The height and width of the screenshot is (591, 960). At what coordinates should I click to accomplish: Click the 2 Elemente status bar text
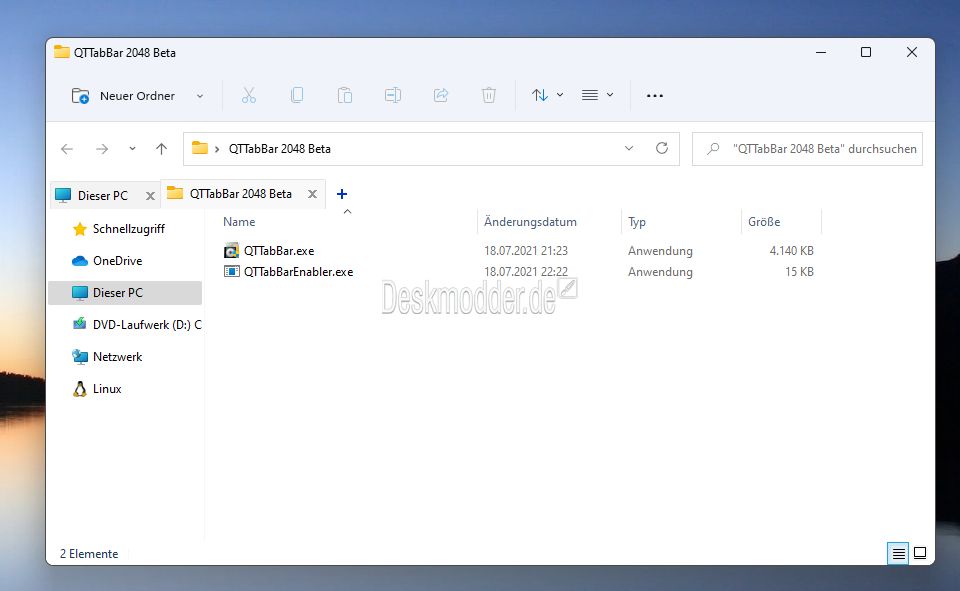89,554
